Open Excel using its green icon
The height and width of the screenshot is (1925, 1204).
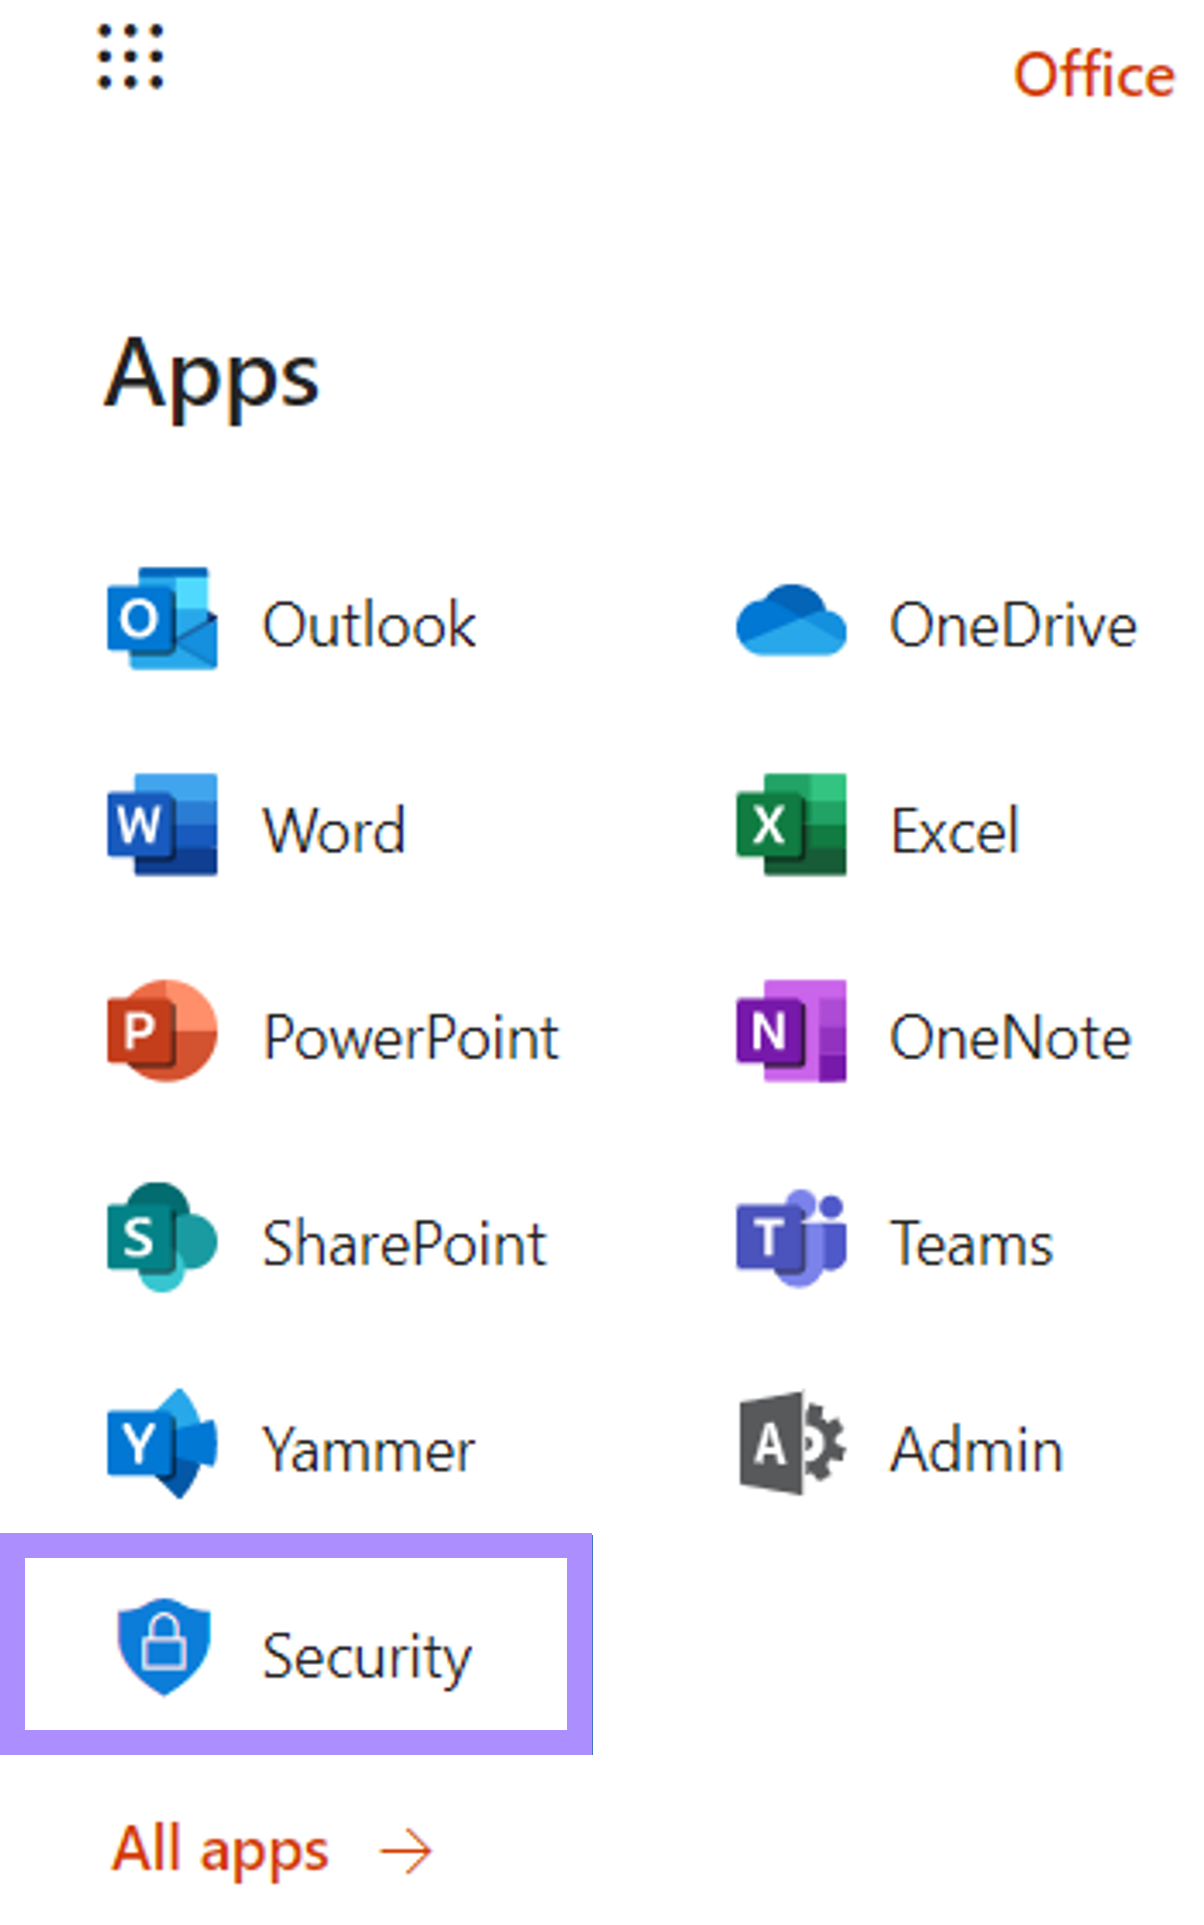[x=791, y=825]
